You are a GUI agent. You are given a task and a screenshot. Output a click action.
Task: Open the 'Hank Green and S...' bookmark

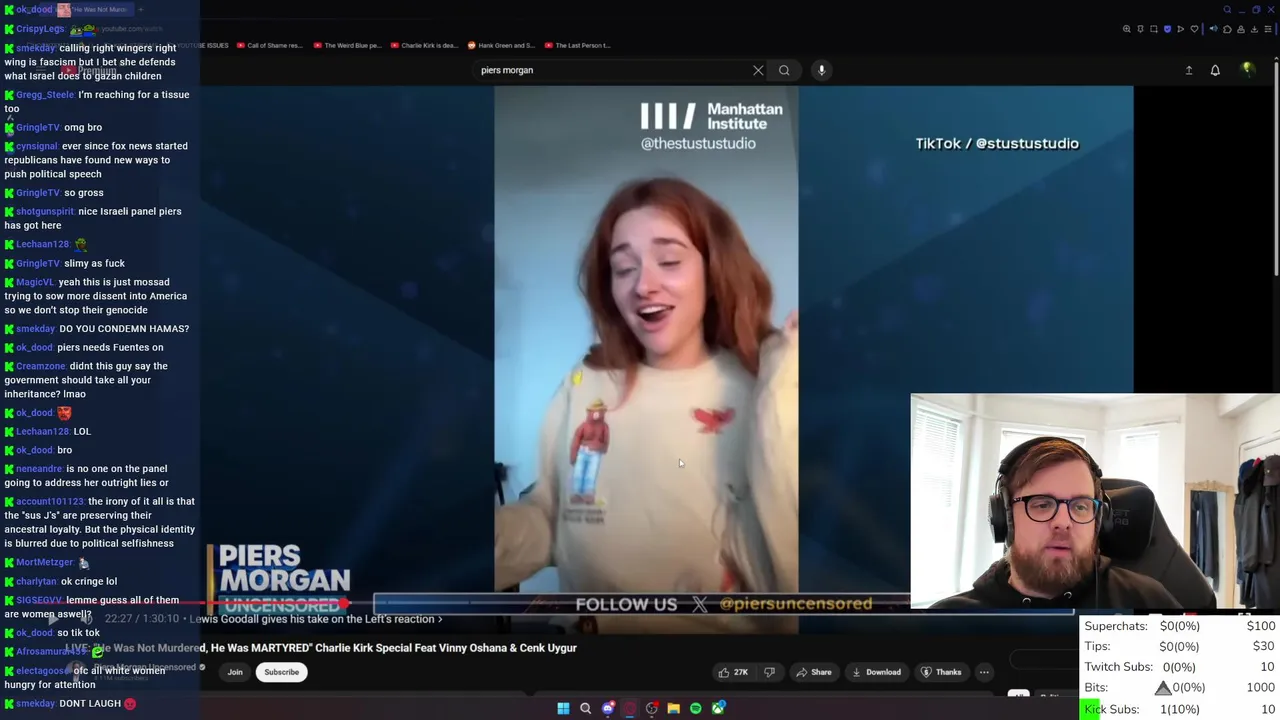501,45
